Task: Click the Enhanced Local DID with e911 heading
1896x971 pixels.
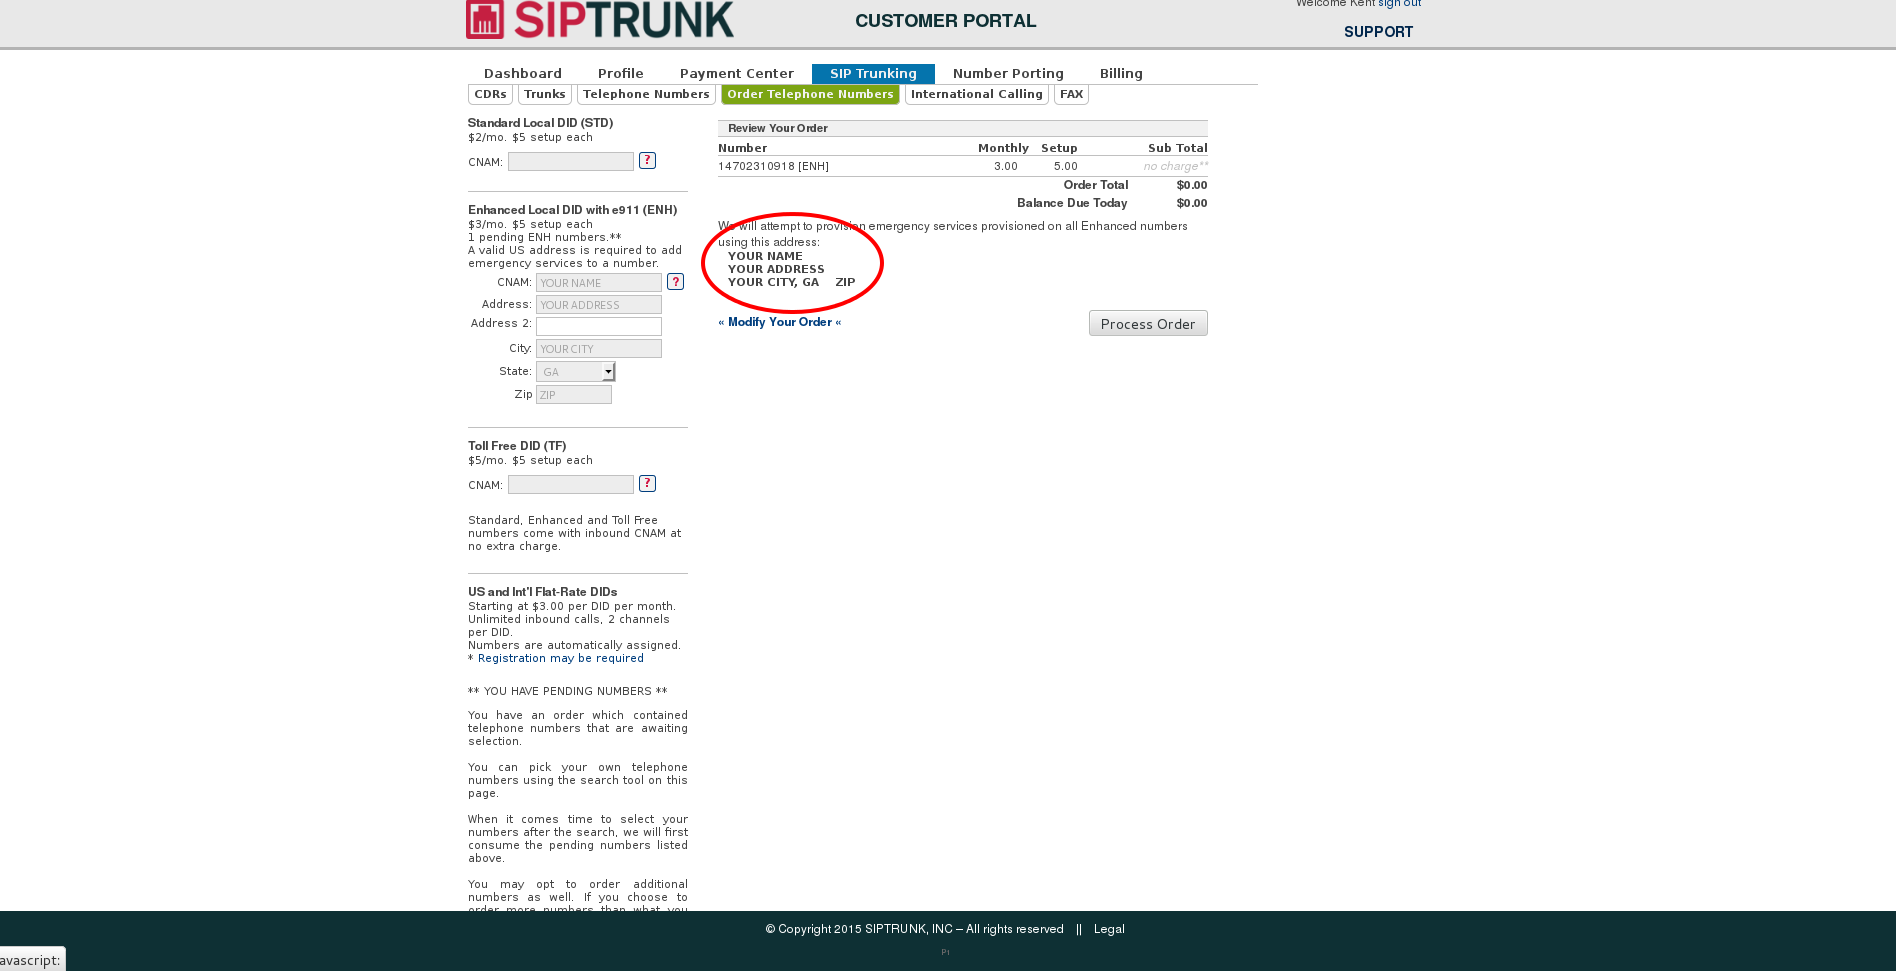Action: (x=572, y=210)
